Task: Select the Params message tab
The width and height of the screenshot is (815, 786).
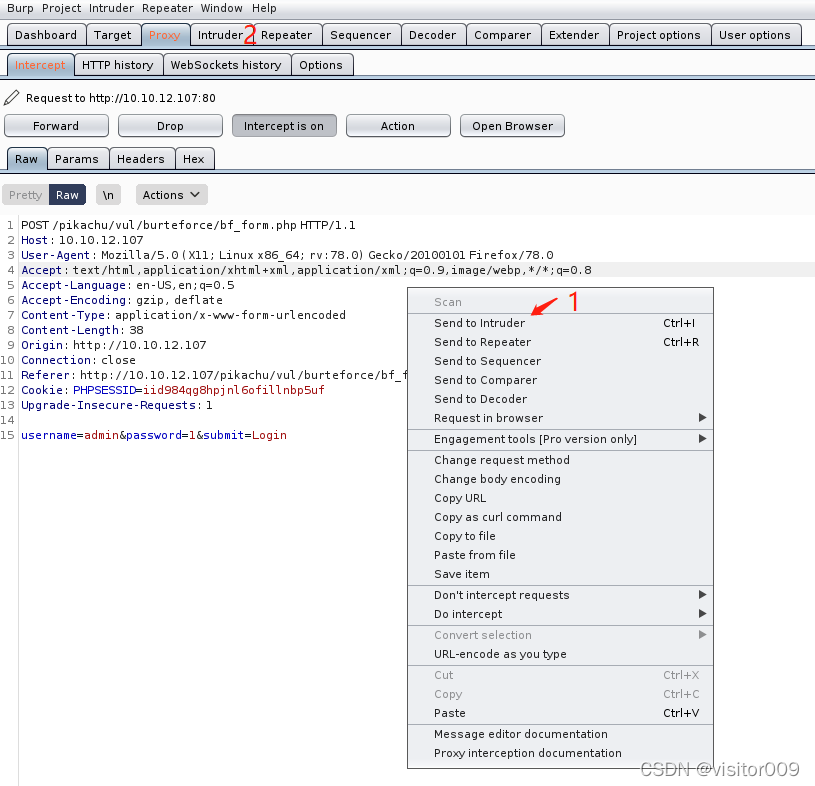Action: (x=77, y=159)
